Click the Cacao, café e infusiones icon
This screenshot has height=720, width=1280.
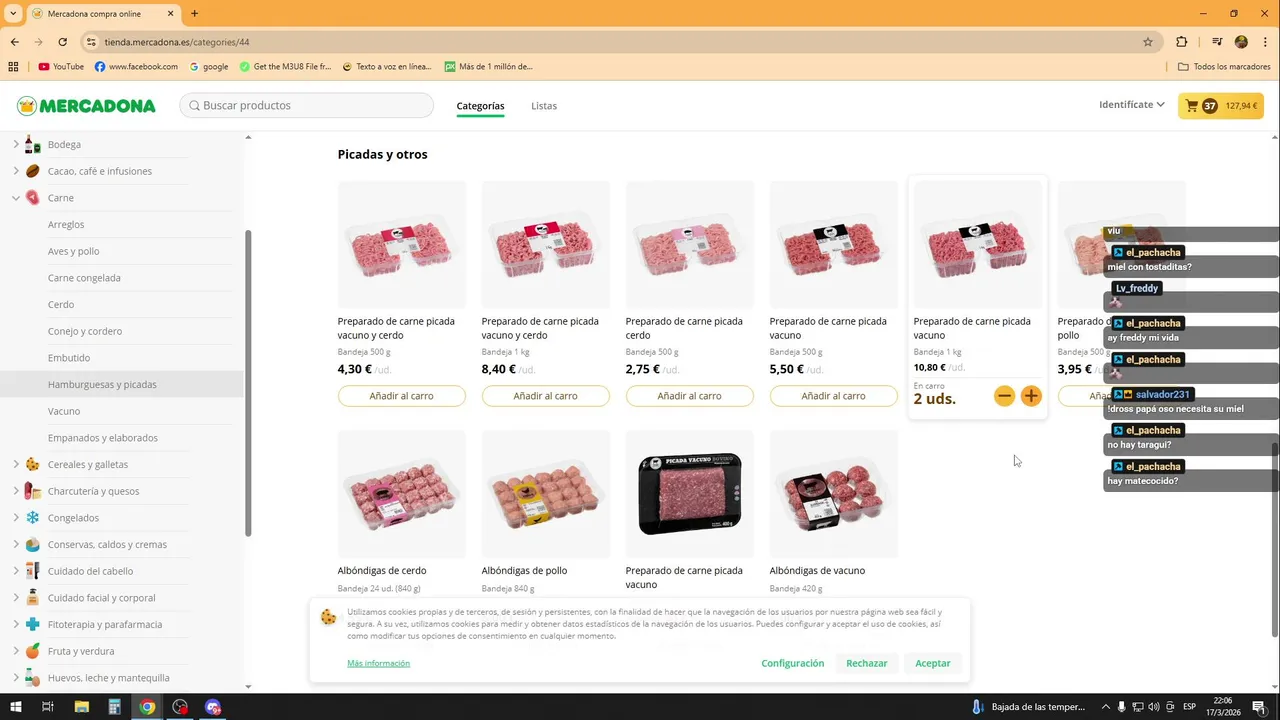pos(33,171)
